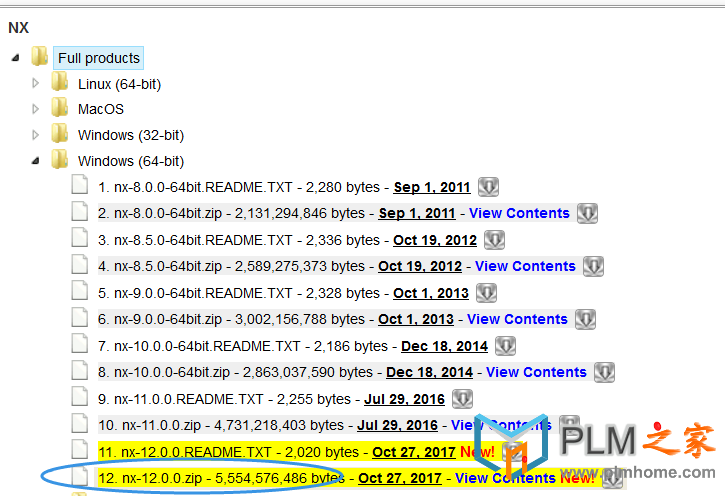Click file icon of nx-10.0.0-64bit.zip
The image size is (725, 496).
click(x=80, y=370)
